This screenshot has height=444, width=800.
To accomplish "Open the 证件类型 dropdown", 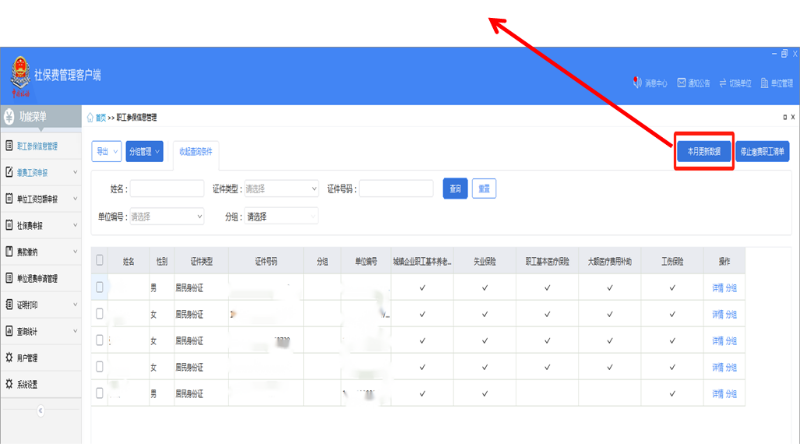I will [278, 188].
